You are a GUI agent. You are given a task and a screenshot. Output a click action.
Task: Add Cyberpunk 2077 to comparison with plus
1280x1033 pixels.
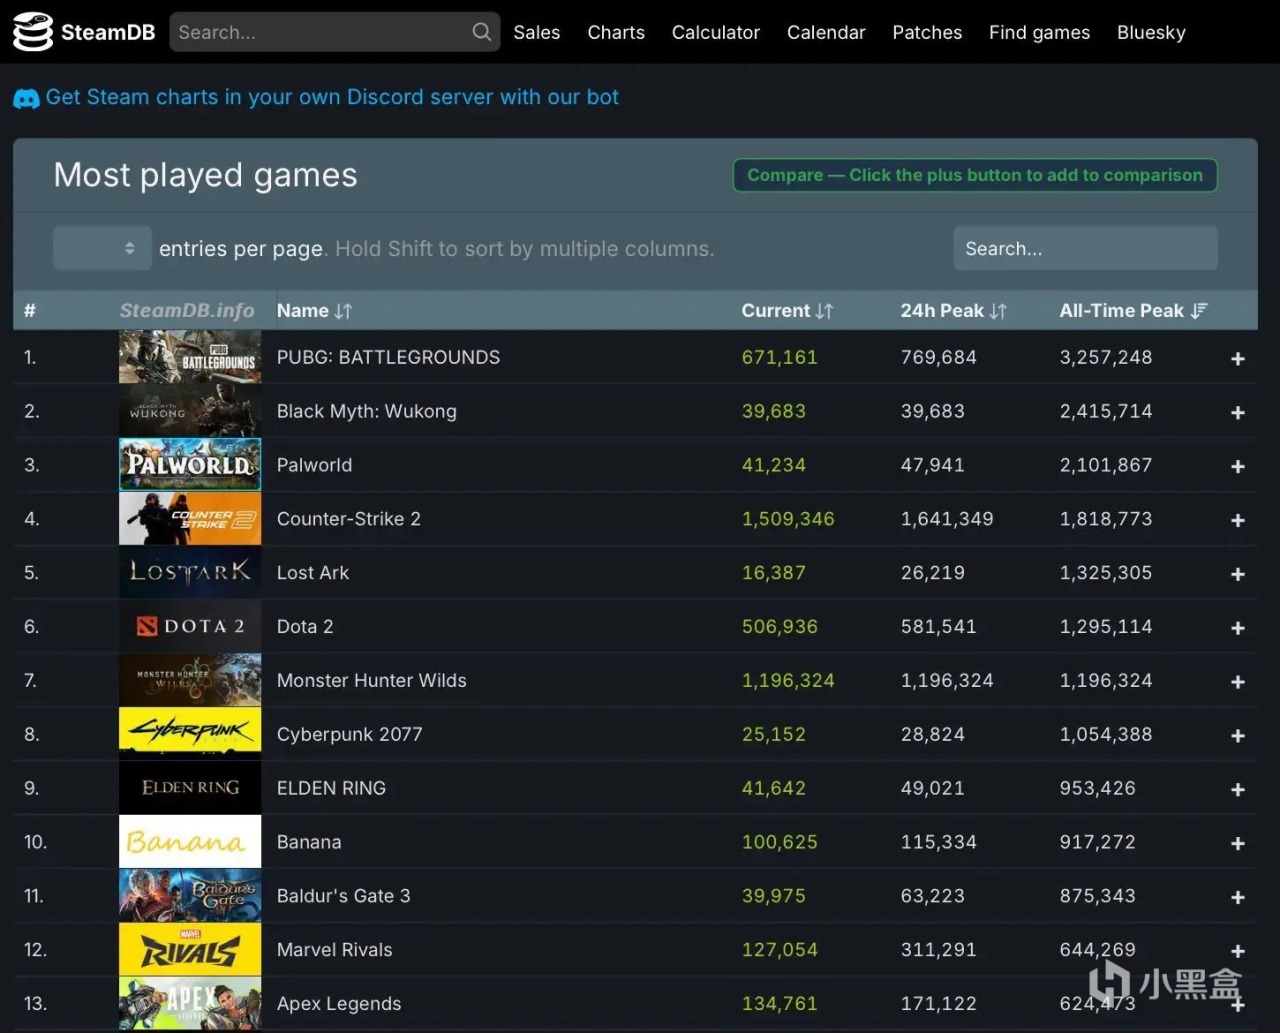(1237, 736)
